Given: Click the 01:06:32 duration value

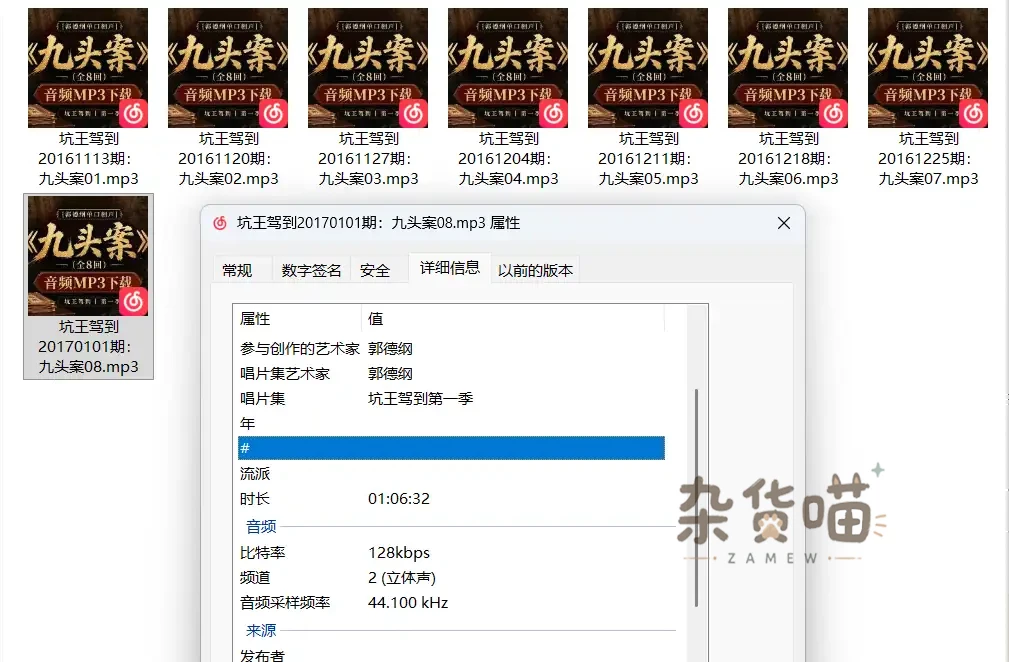Looking at the screenshot, I should click(399, 499).
